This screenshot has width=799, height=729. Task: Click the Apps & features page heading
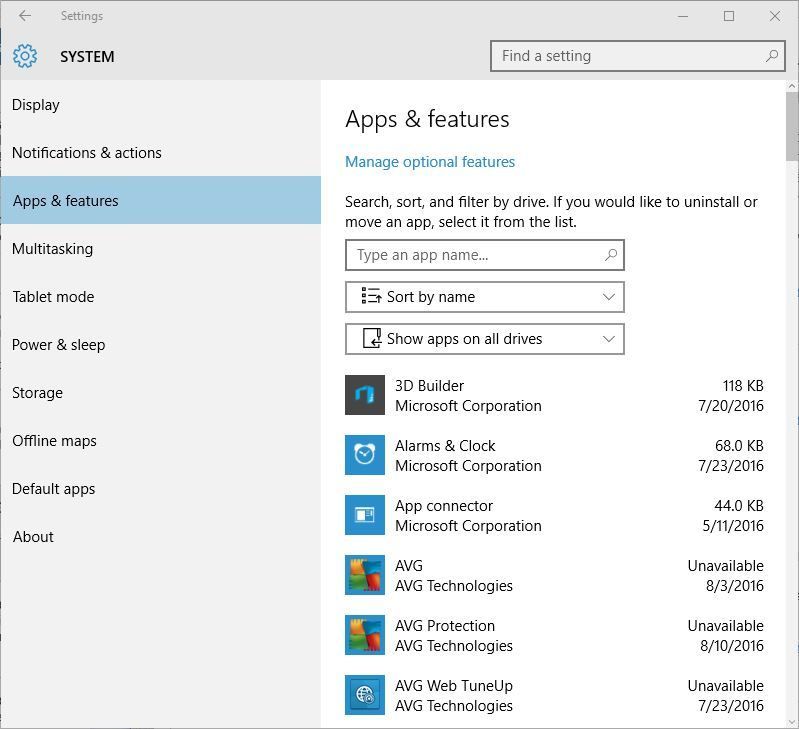(427, 120)
